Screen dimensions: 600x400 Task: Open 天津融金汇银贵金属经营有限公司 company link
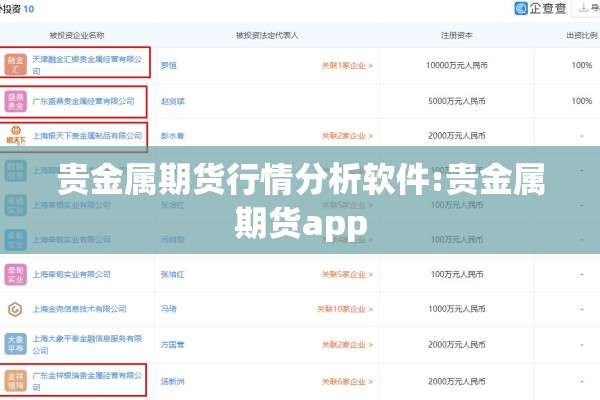coord(87,65)
